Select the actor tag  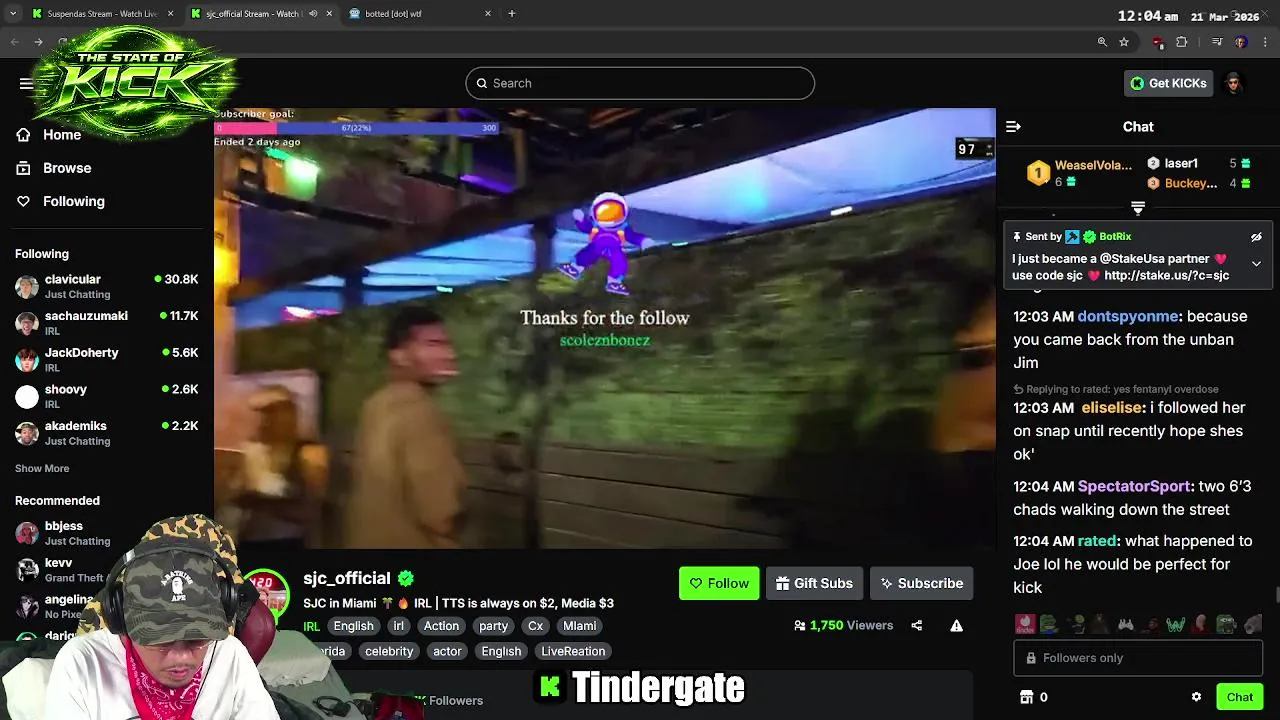pyautogui.click(x=447, y=651)
